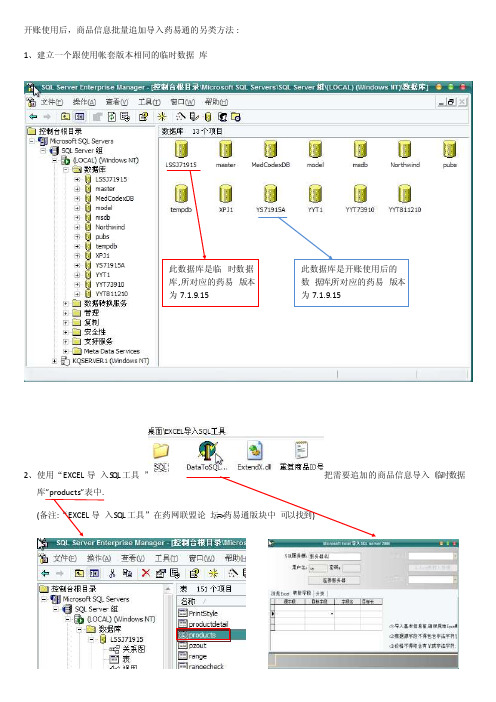The image size is (496, 702).
Task: Select YS71915A in the left tree
Action: (110, 265)
